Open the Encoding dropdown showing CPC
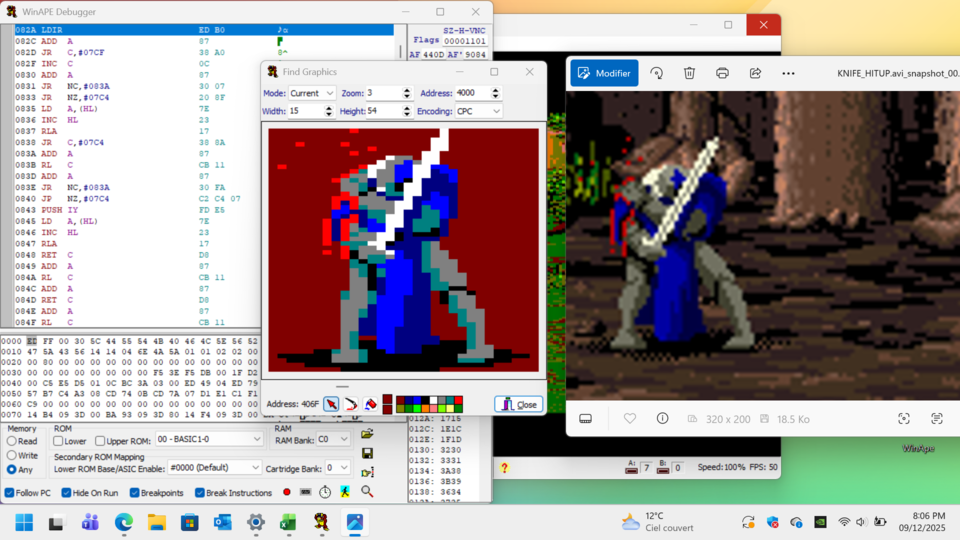 tap(478, 111)
